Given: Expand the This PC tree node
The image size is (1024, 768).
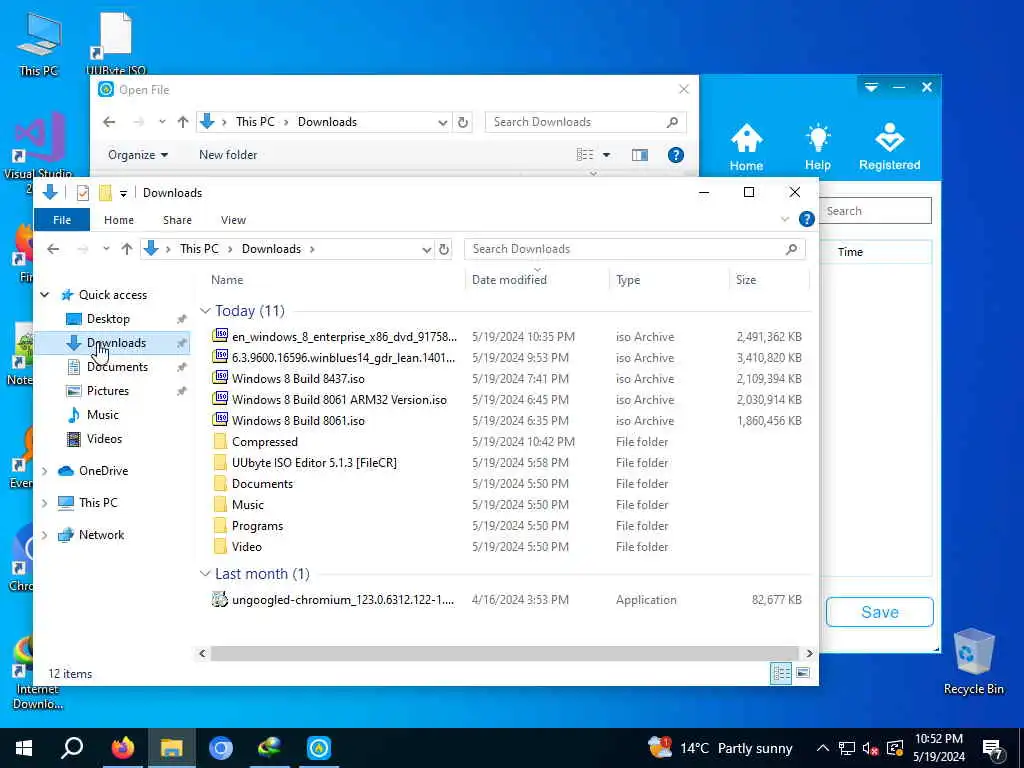Looking at the screenshot, I should 44,503.
